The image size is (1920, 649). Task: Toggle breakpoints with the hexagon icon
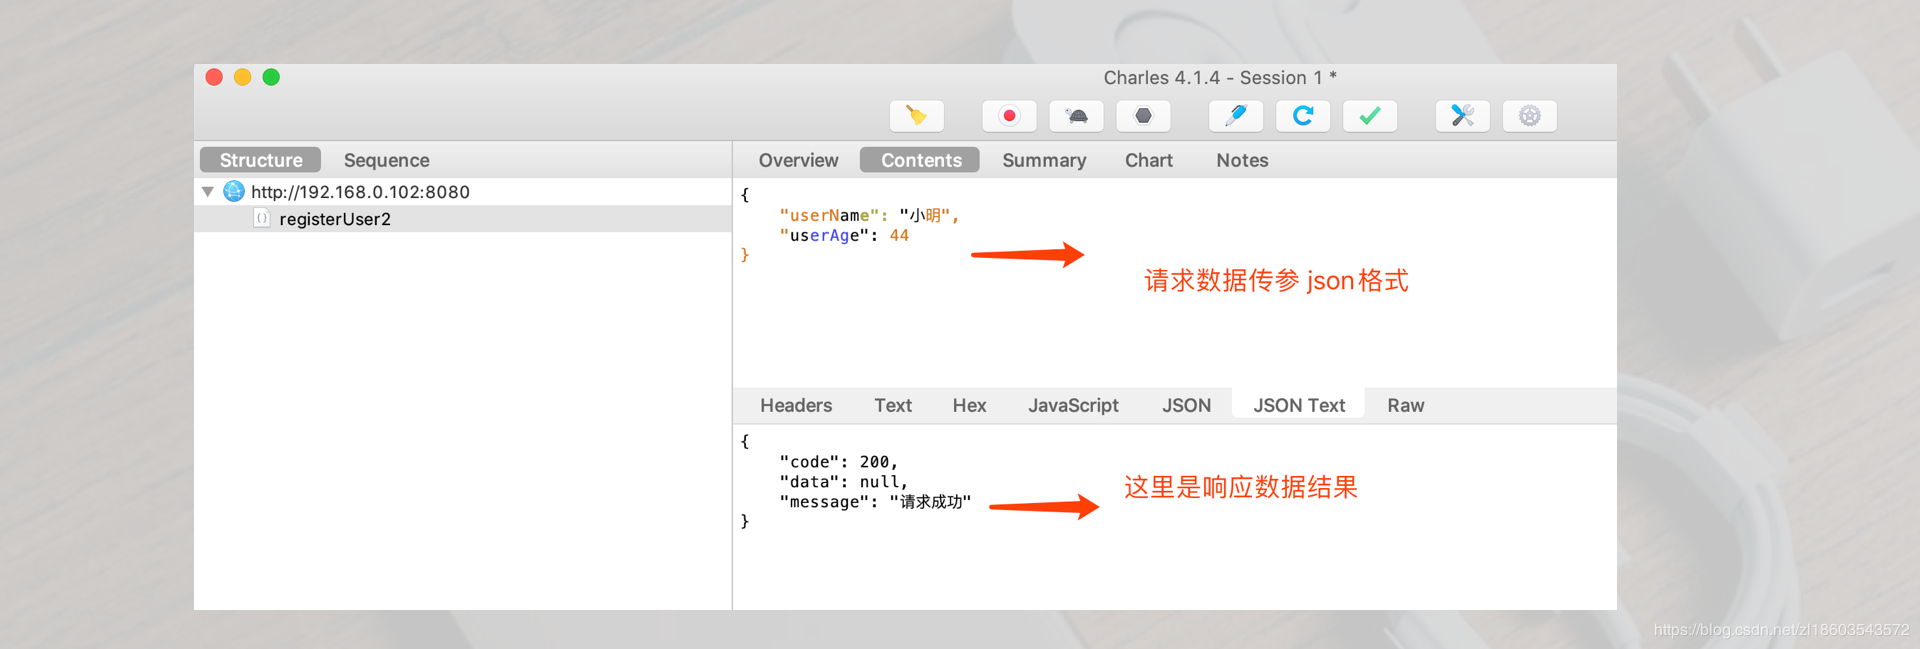[x=1143, y=116]
